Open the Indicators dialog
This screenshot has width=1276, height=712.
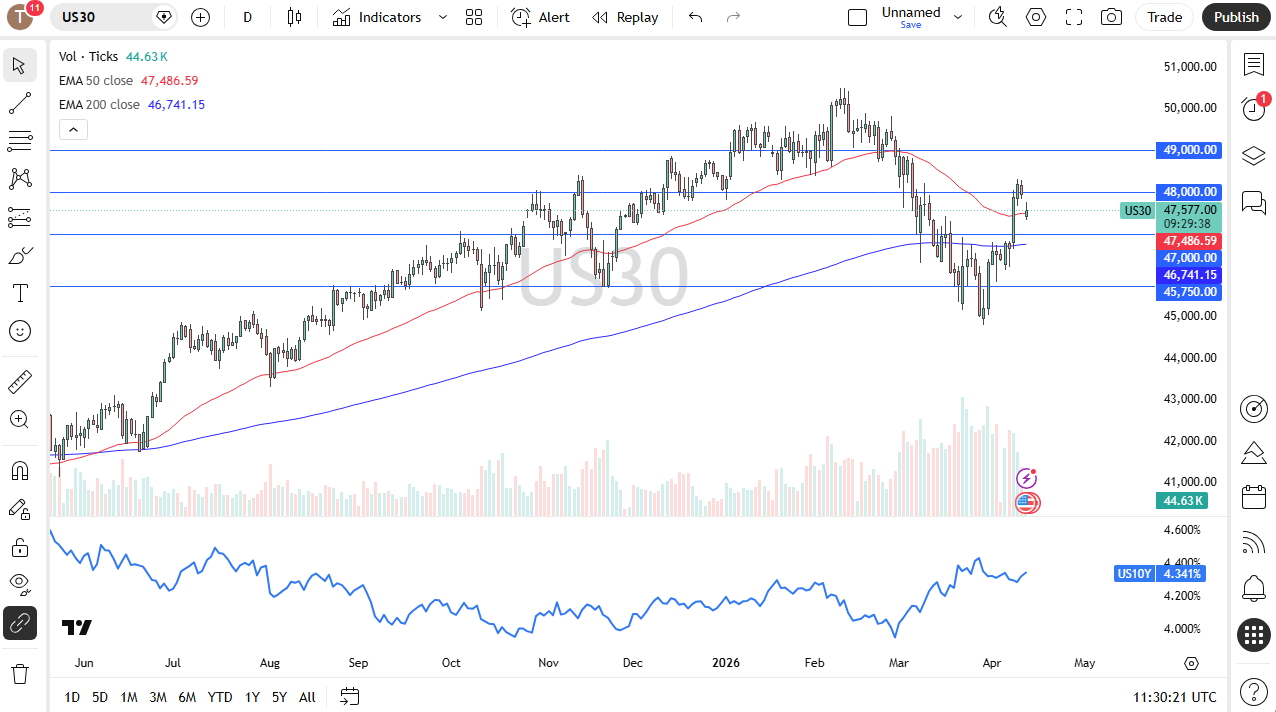378,17
